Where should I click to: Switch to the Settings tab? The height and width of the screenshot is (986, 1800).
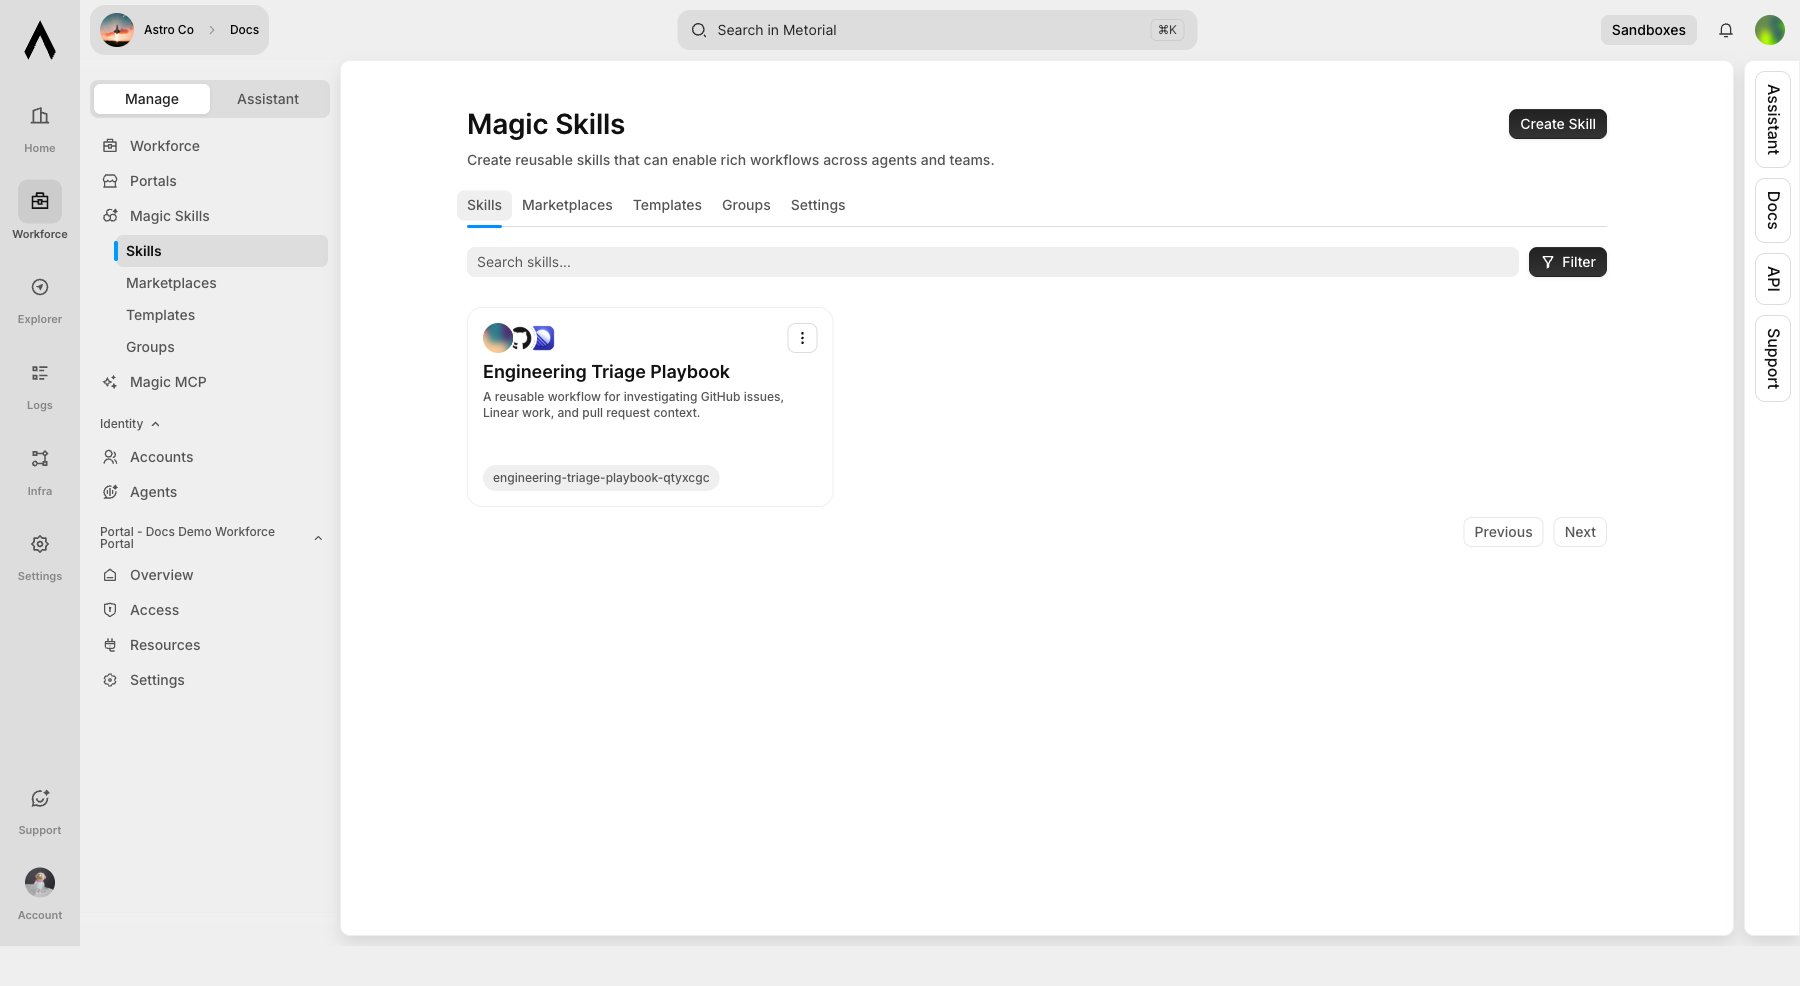coord(818,205)
